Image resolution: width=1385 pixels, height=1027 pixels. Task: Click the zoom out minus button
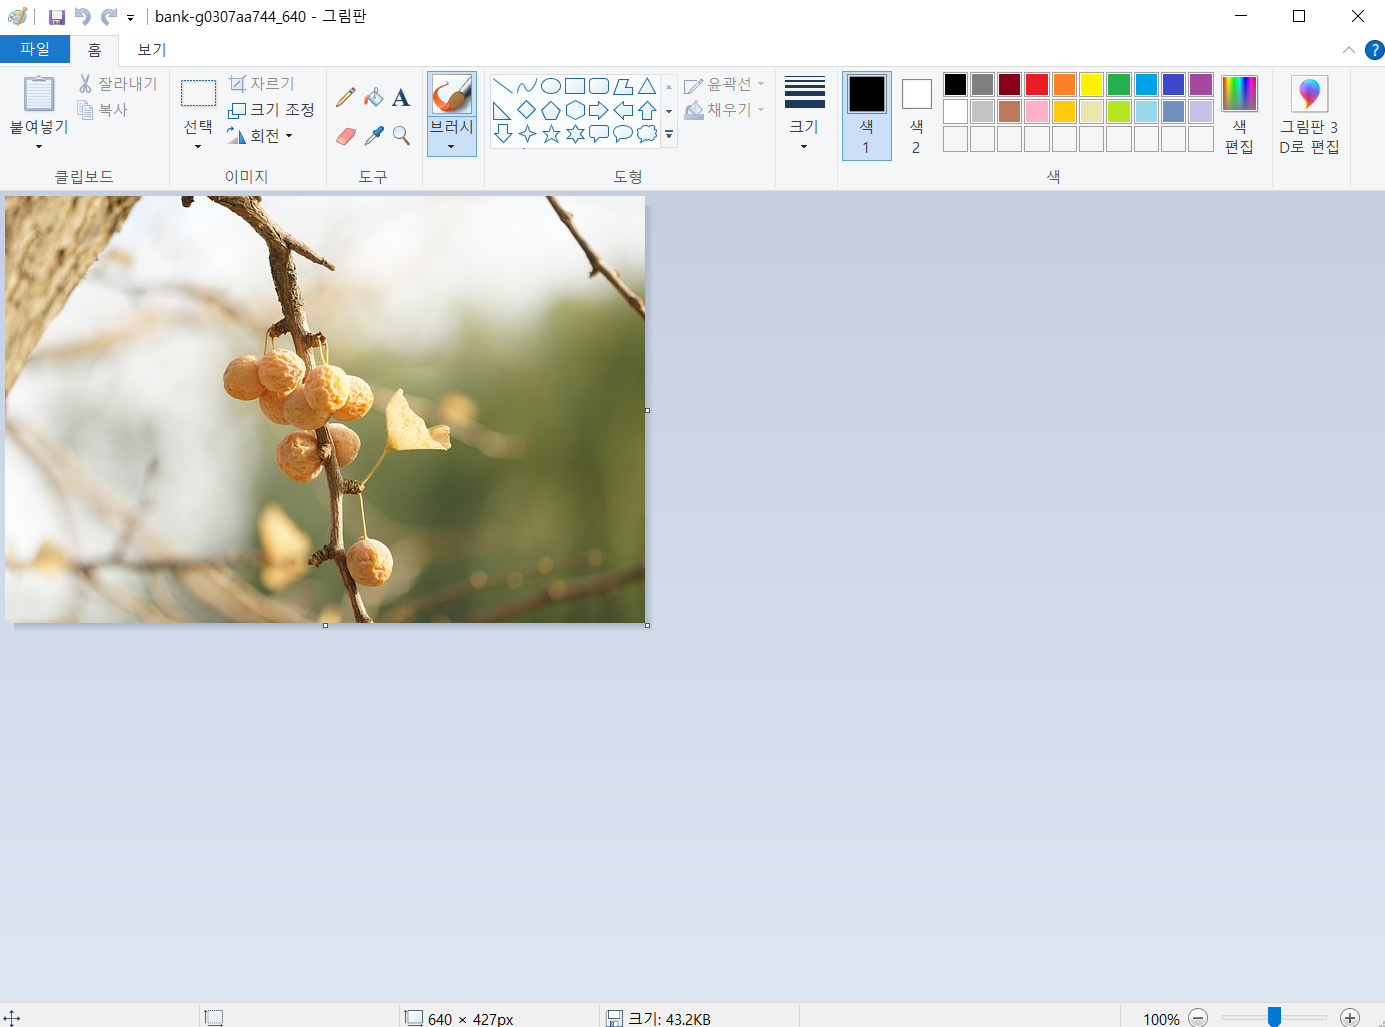pyautogui.click(x=1198, y=1018)
